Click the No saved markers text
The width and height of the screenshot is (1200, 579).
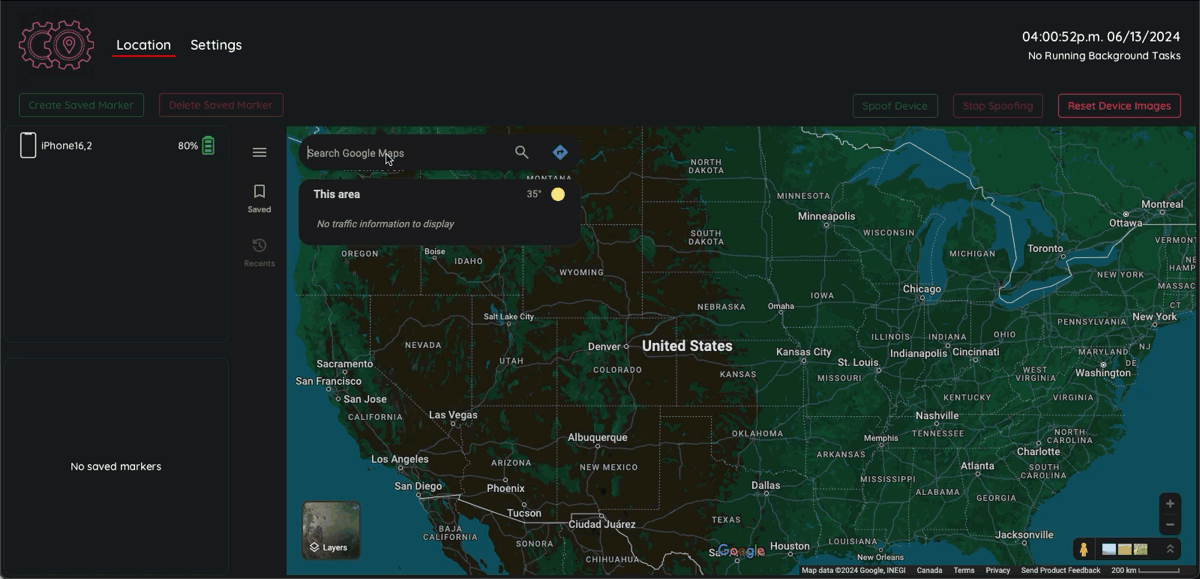pos(116,467)
